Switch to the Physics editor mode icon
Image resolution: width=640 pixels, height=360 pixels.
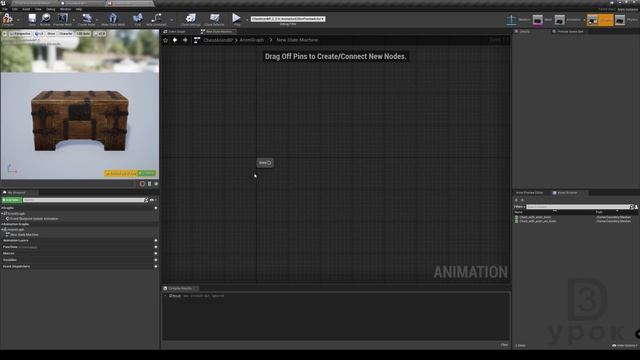coord(620,20)
